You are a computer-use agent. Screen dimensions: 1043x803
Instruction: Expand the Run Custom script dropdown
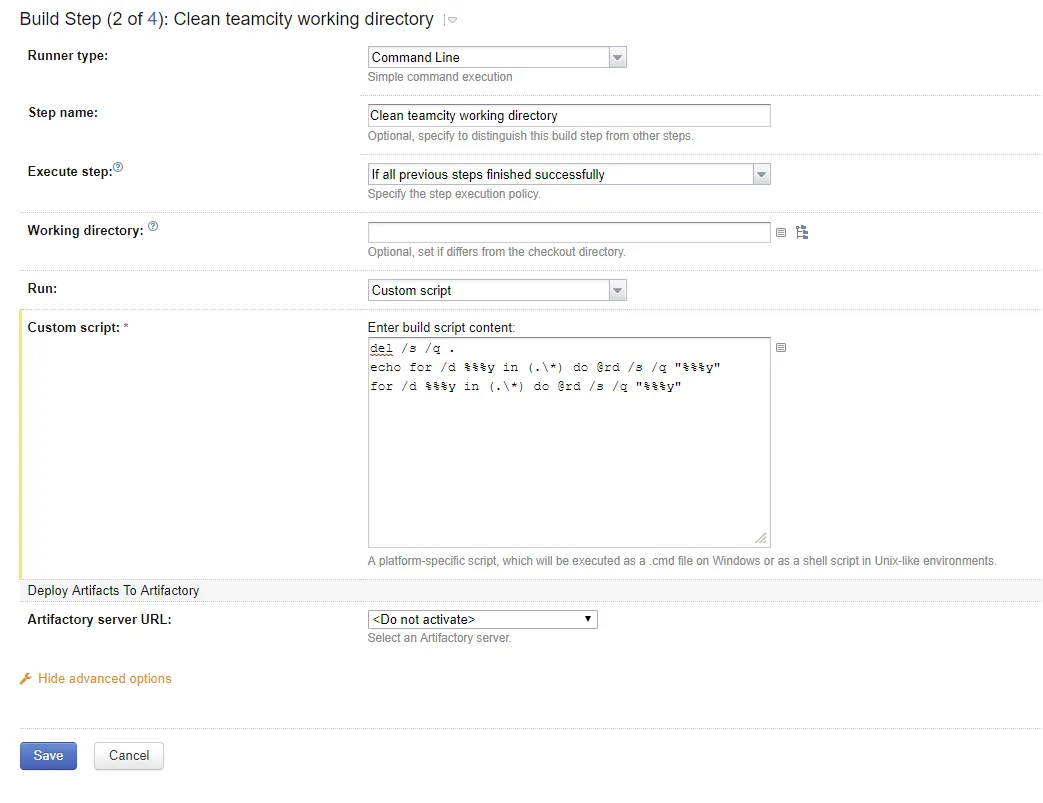click(x=617, y=291)
